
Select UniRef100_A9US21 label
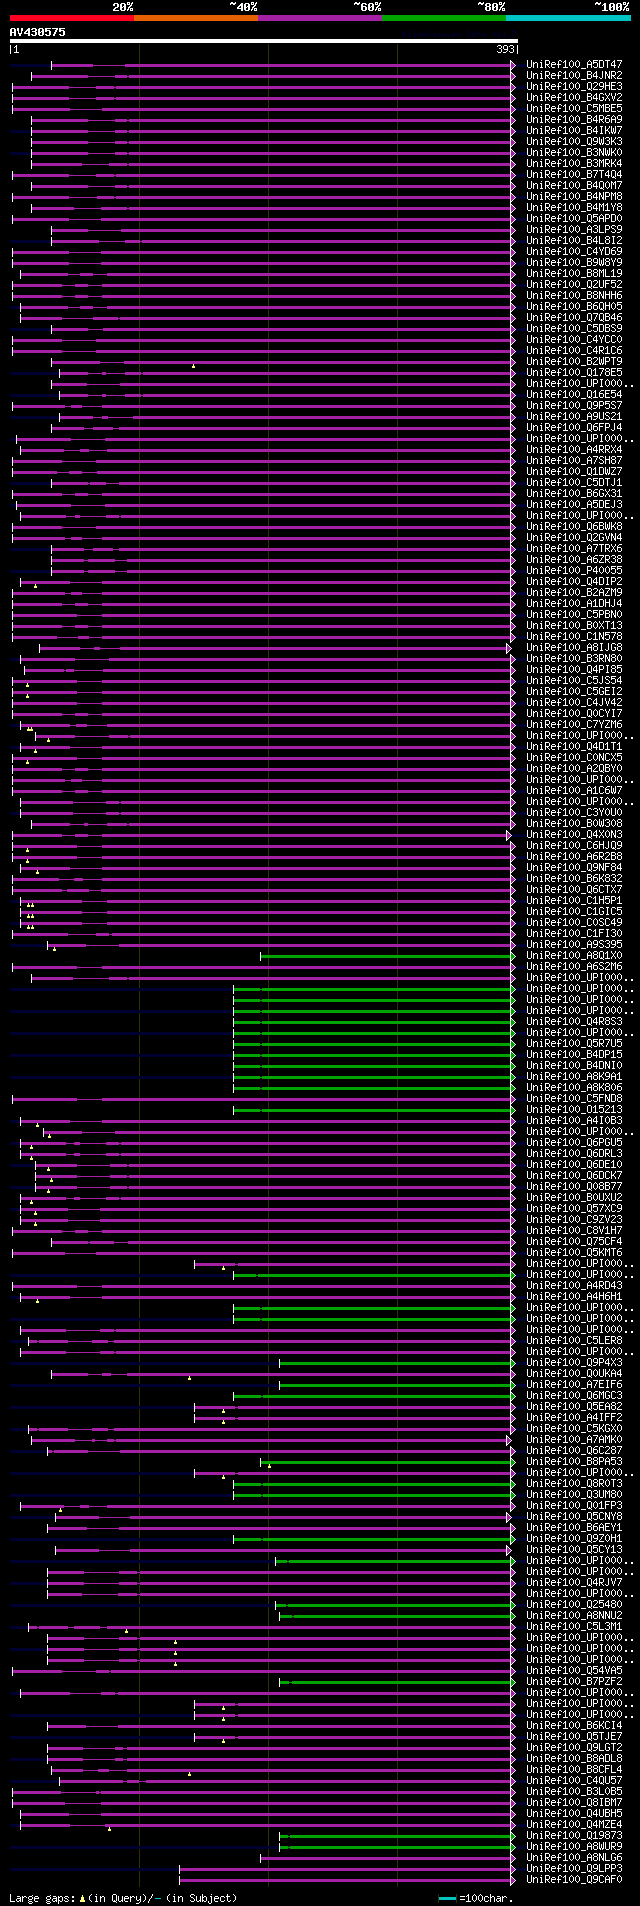[x=574, y=417]
